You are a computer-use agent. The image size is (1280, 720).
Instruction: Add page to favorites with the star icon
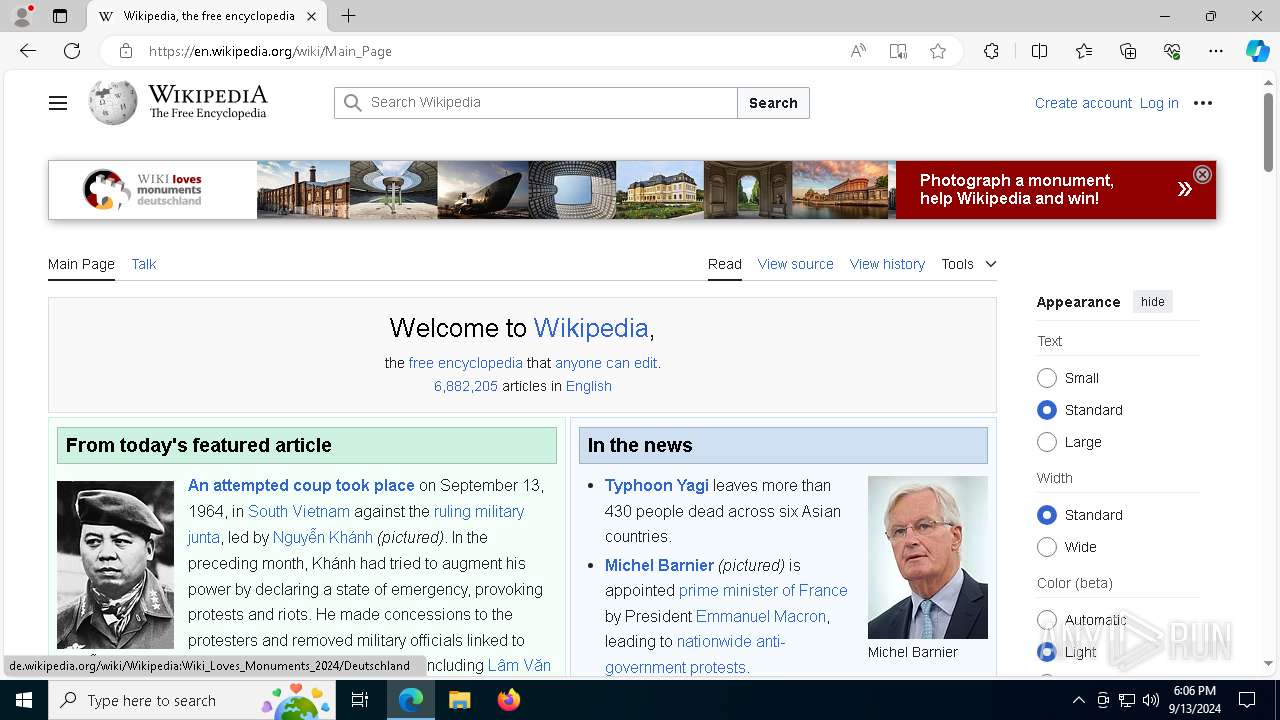tap(938, 51)
